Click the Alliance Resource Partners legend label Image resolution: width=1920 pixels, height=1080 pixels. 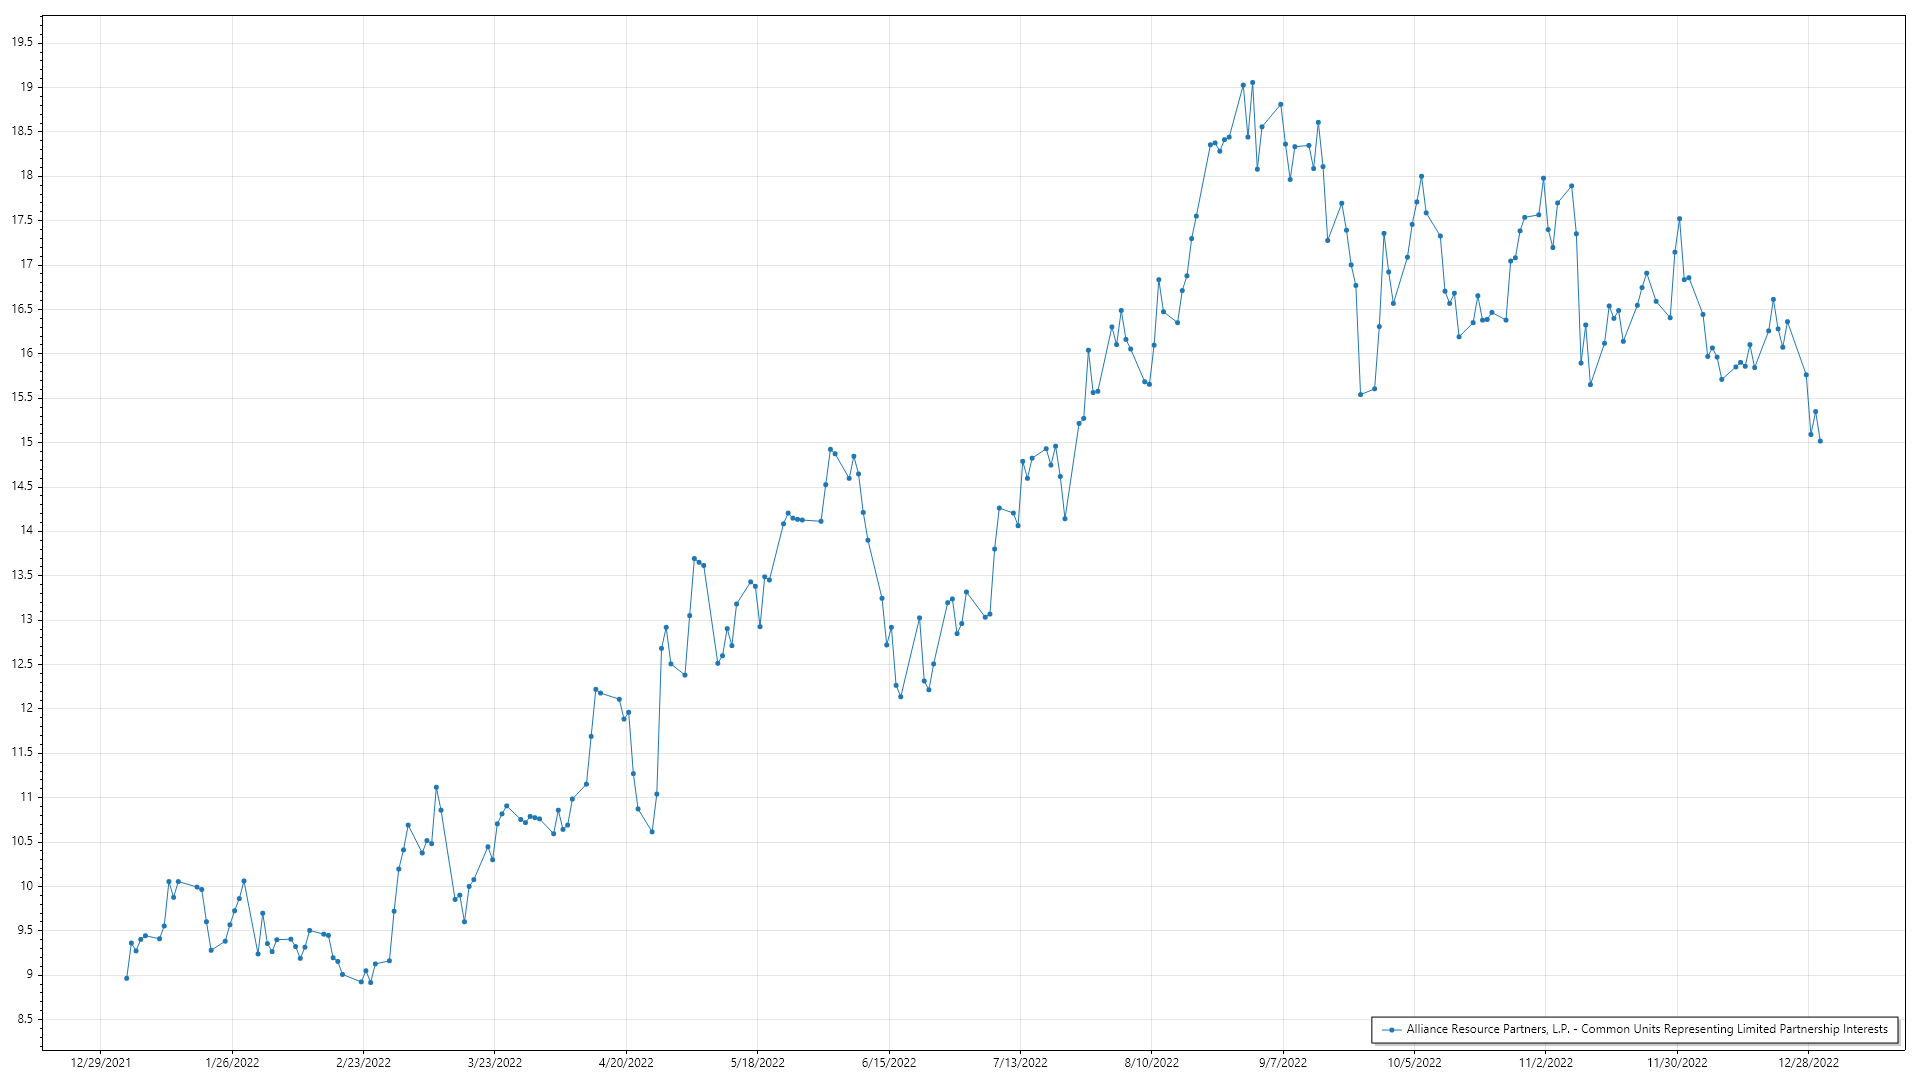pos(1646,1029)
